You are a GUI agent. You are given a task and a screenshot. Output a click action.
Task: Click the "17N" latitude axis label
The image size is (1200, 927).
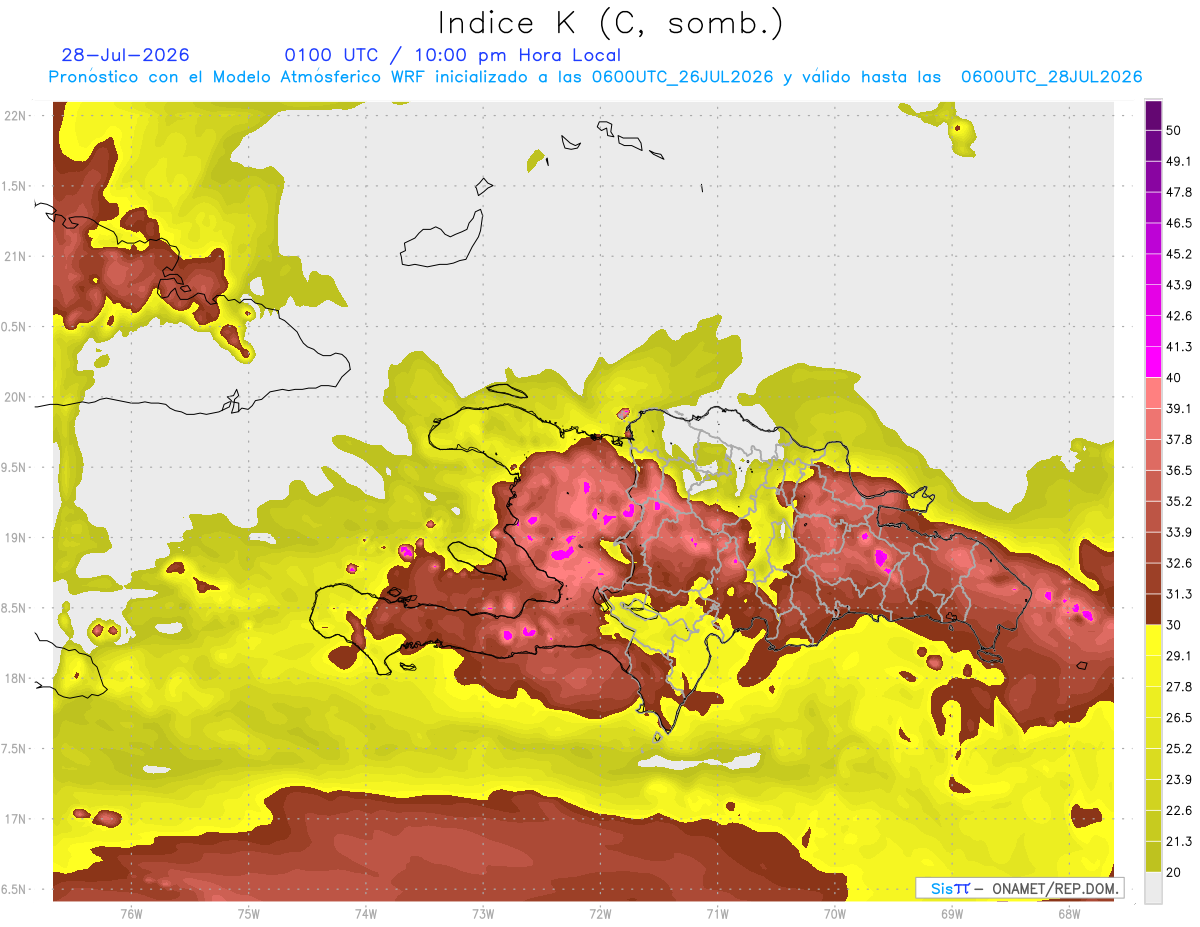[15, 819]
